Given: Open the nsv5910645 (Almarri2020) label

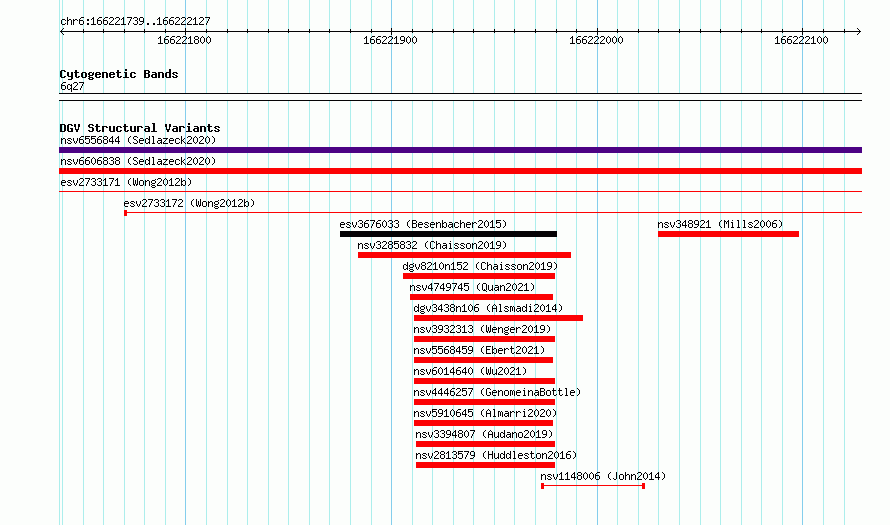Looking at the screenshot, I should (x=485, y=413).
